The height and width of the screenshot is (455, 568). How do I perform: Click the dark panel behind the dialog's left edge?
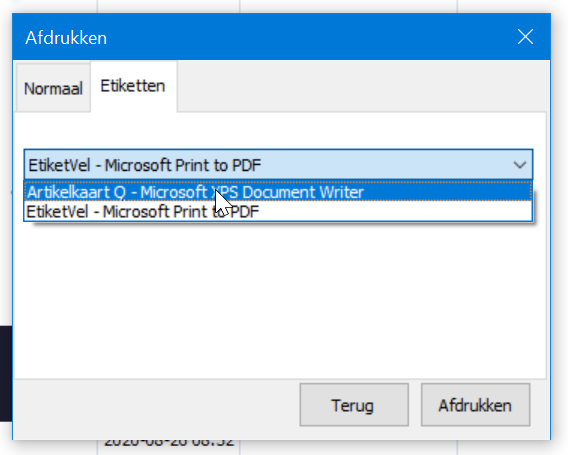[x=6, y=373]
